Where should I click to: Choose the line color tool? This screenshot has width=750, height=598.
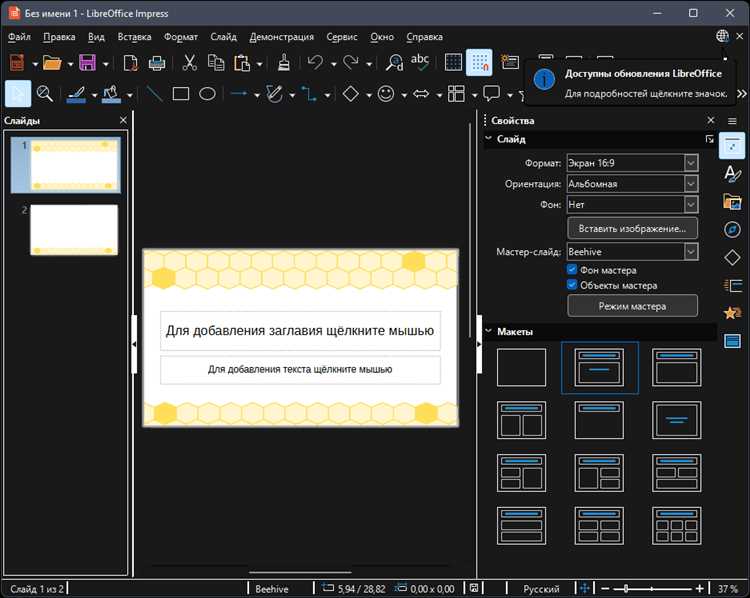coord(77,94)
